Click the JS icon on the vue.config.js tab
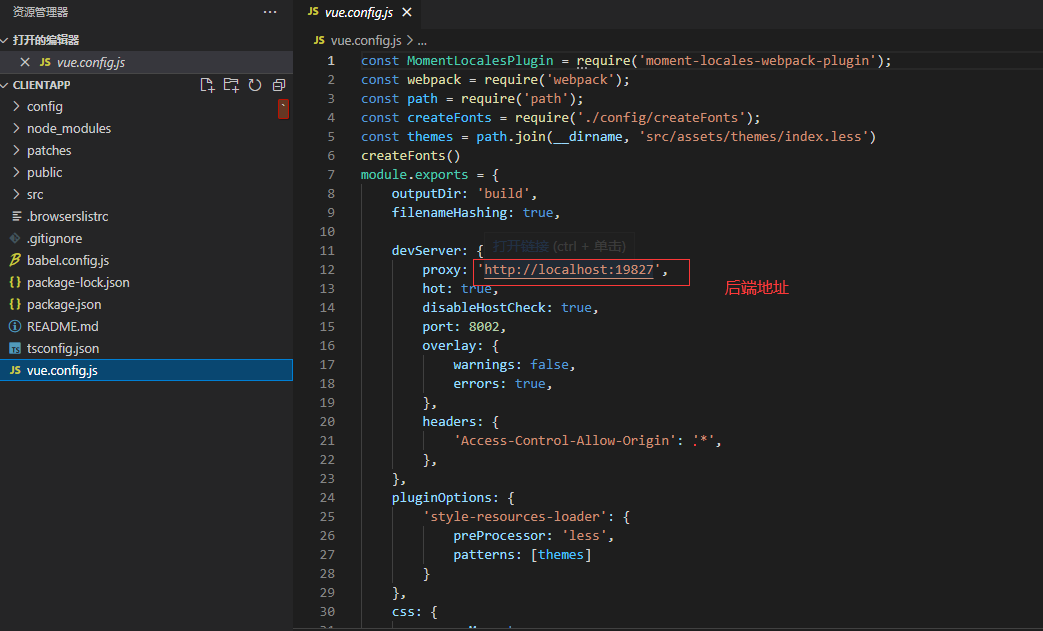 [315, 13]
